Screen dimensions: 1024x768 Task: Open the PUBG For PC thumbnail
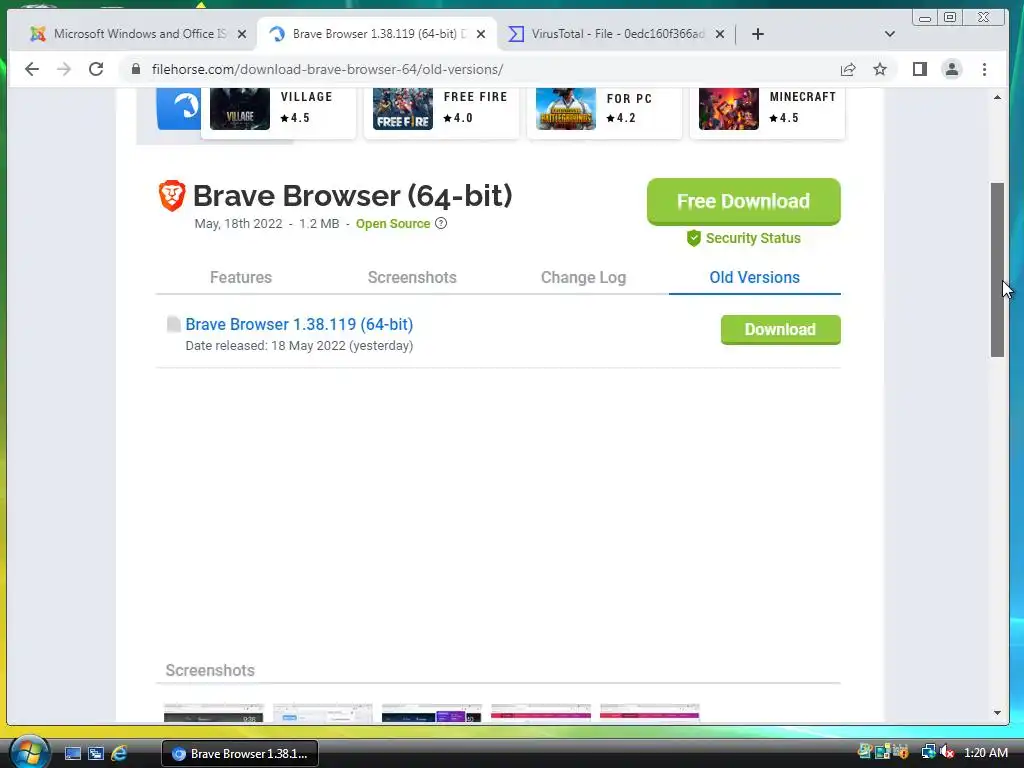[566, 108]
